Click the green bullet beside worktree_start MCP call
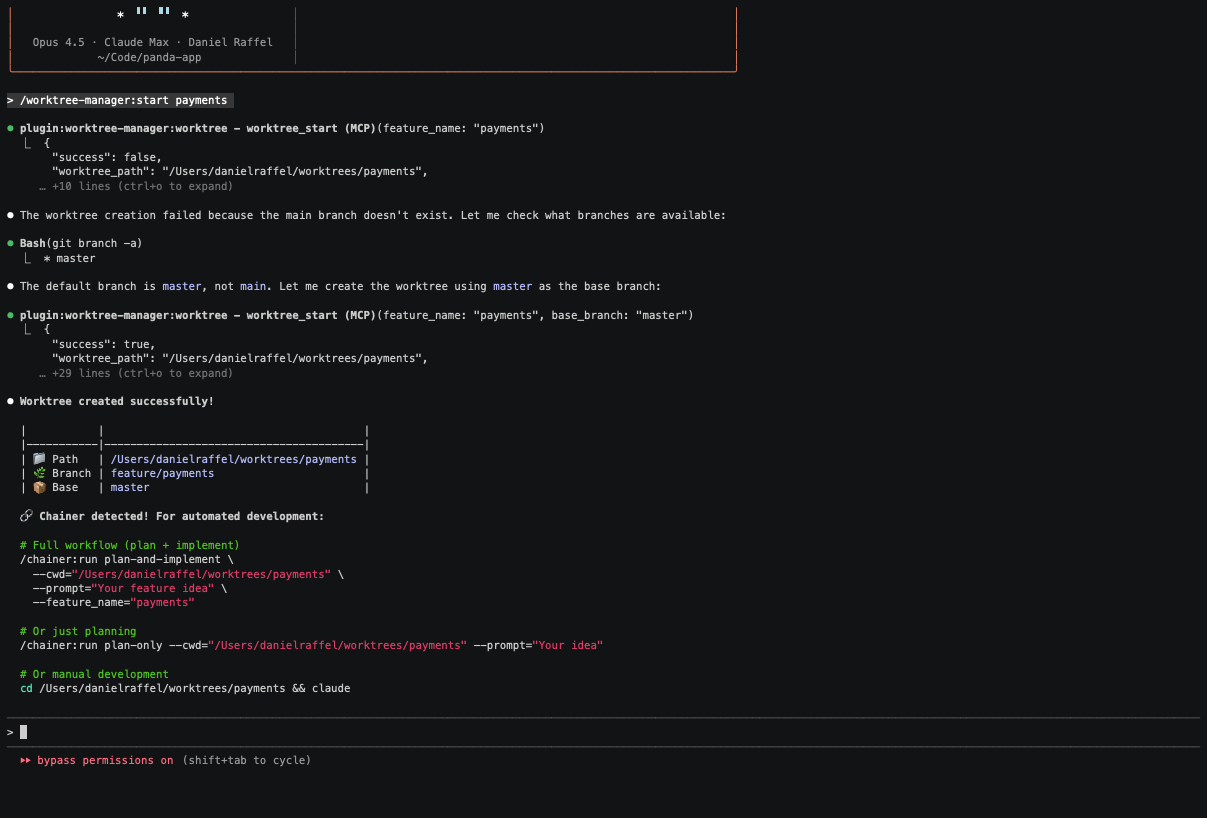Image resolution: width=1207 pixels, height=818 pixels. [x=10, y=128]
